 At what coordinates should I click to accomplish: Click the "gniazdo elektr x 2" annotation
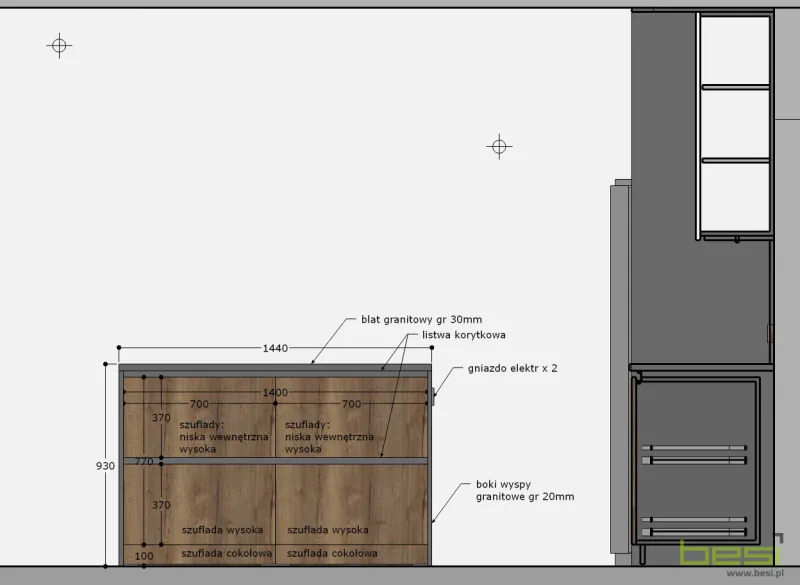(x=512, y=368)
